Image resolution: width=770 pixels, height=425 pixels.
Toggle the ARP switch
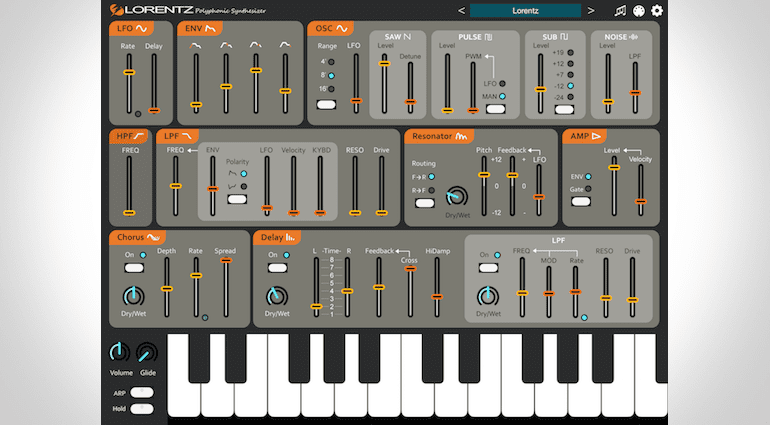142,393
